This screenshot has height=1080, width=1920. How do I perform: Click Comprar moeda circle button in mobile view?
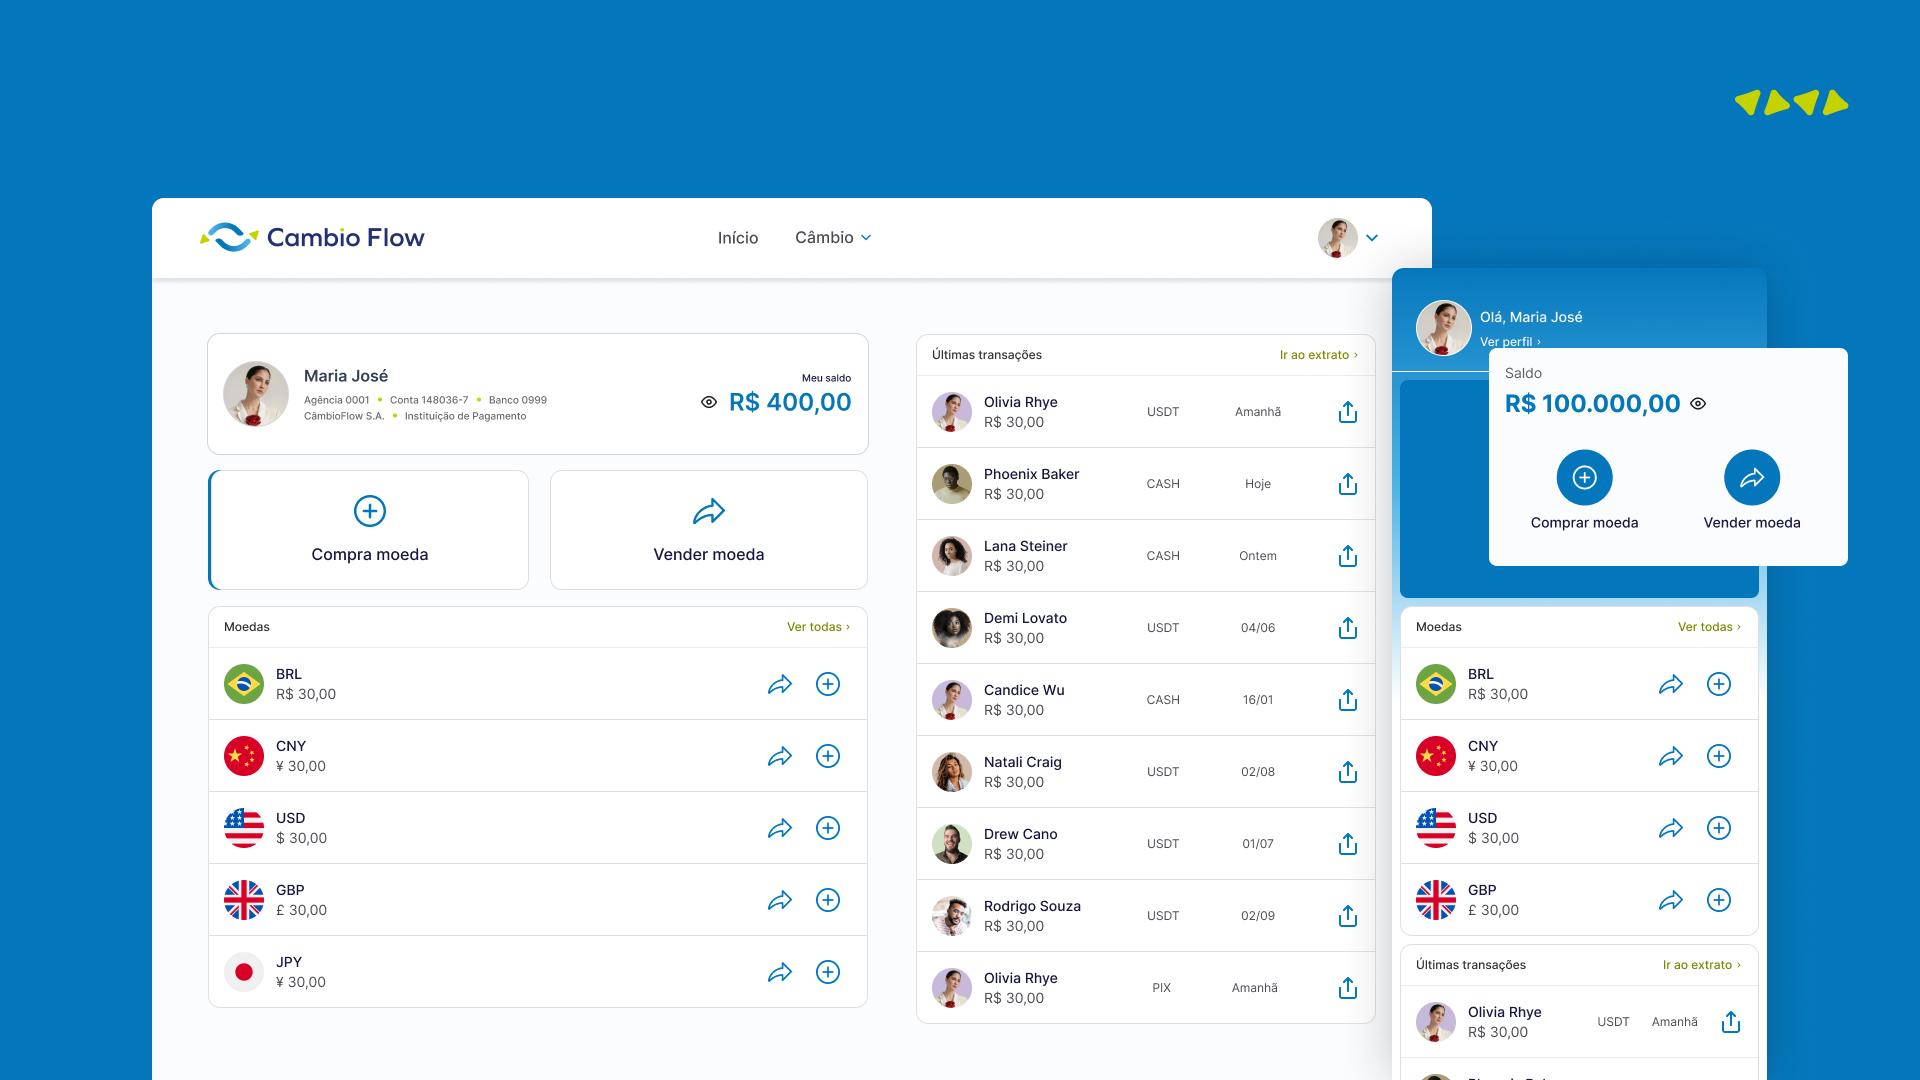pos(1585,478)
